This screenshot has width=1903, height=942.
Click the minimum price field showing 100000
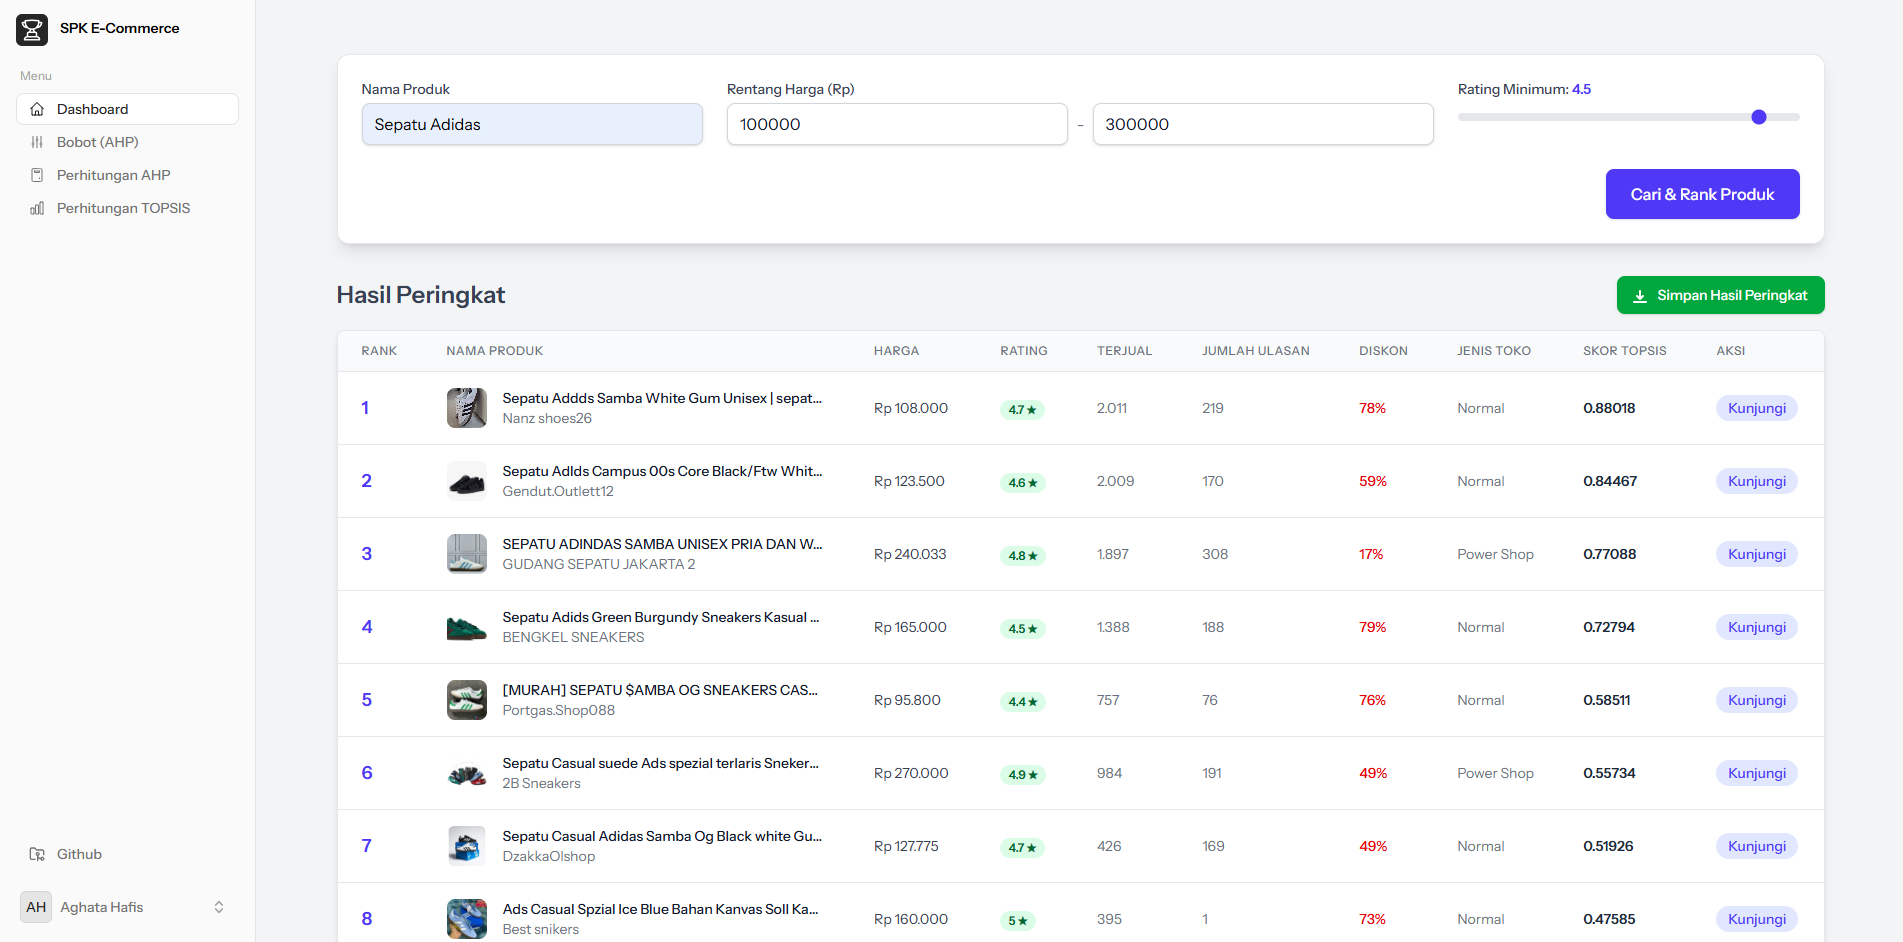[x=896, y=124]
